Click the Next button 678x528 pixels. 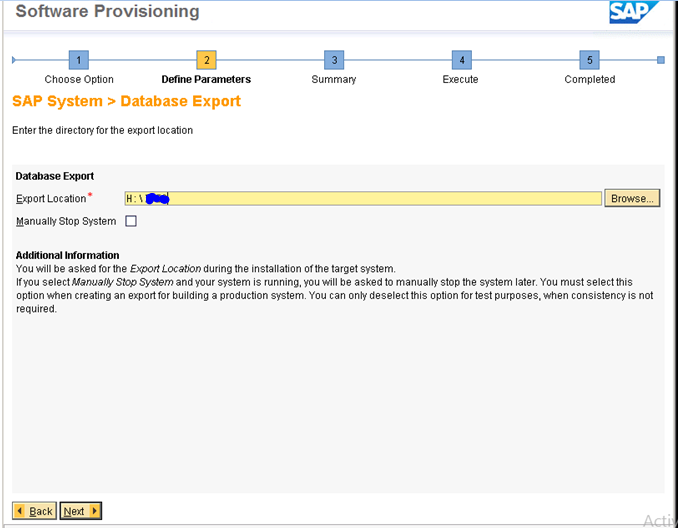point(80,511)
